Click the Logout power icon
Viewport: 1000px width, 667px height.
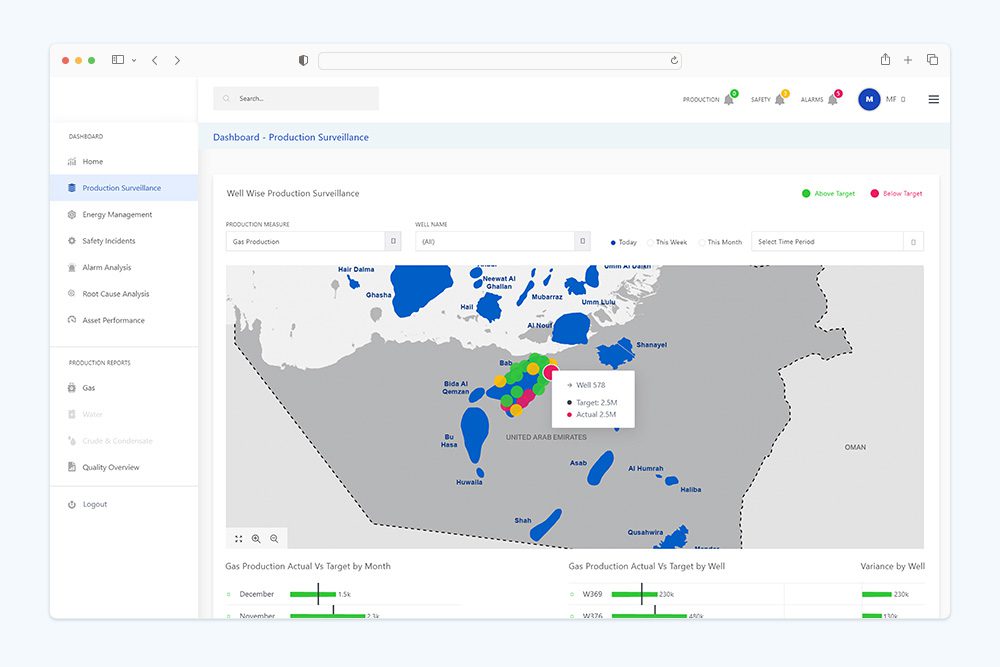pyautogui.click(x=71, y=504)
